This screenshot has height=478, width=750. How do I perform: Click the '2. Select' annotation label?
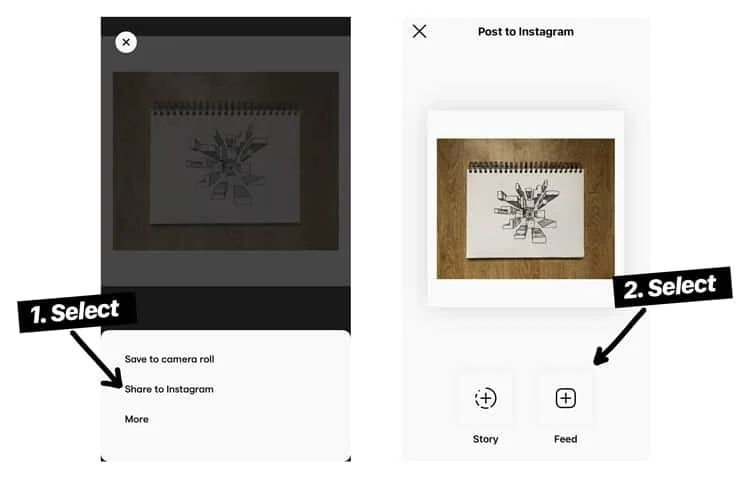click(672, 287)
